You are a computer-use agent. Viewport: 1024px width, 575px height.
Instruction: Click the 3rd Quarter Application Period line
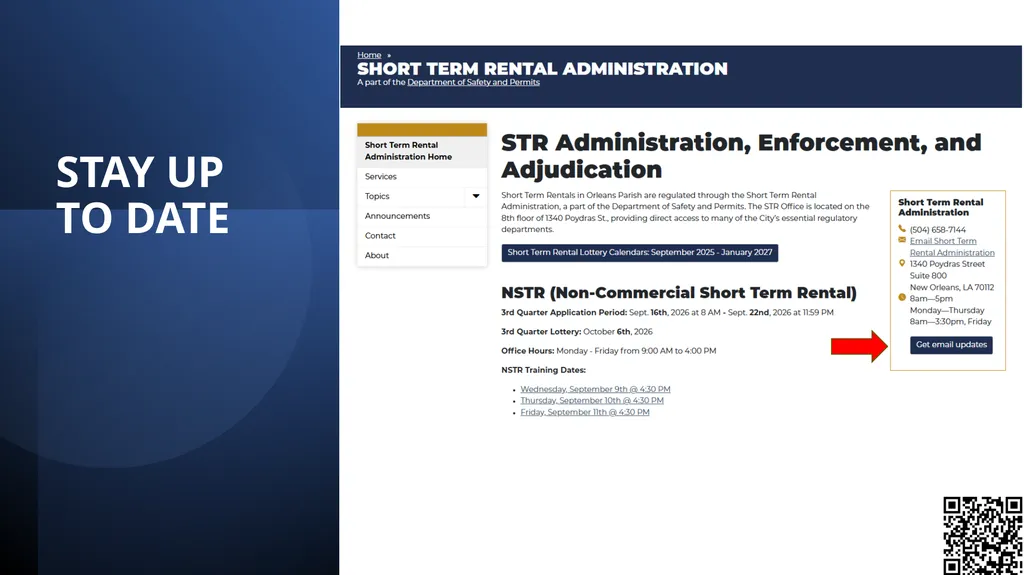(x=667, y=313)
